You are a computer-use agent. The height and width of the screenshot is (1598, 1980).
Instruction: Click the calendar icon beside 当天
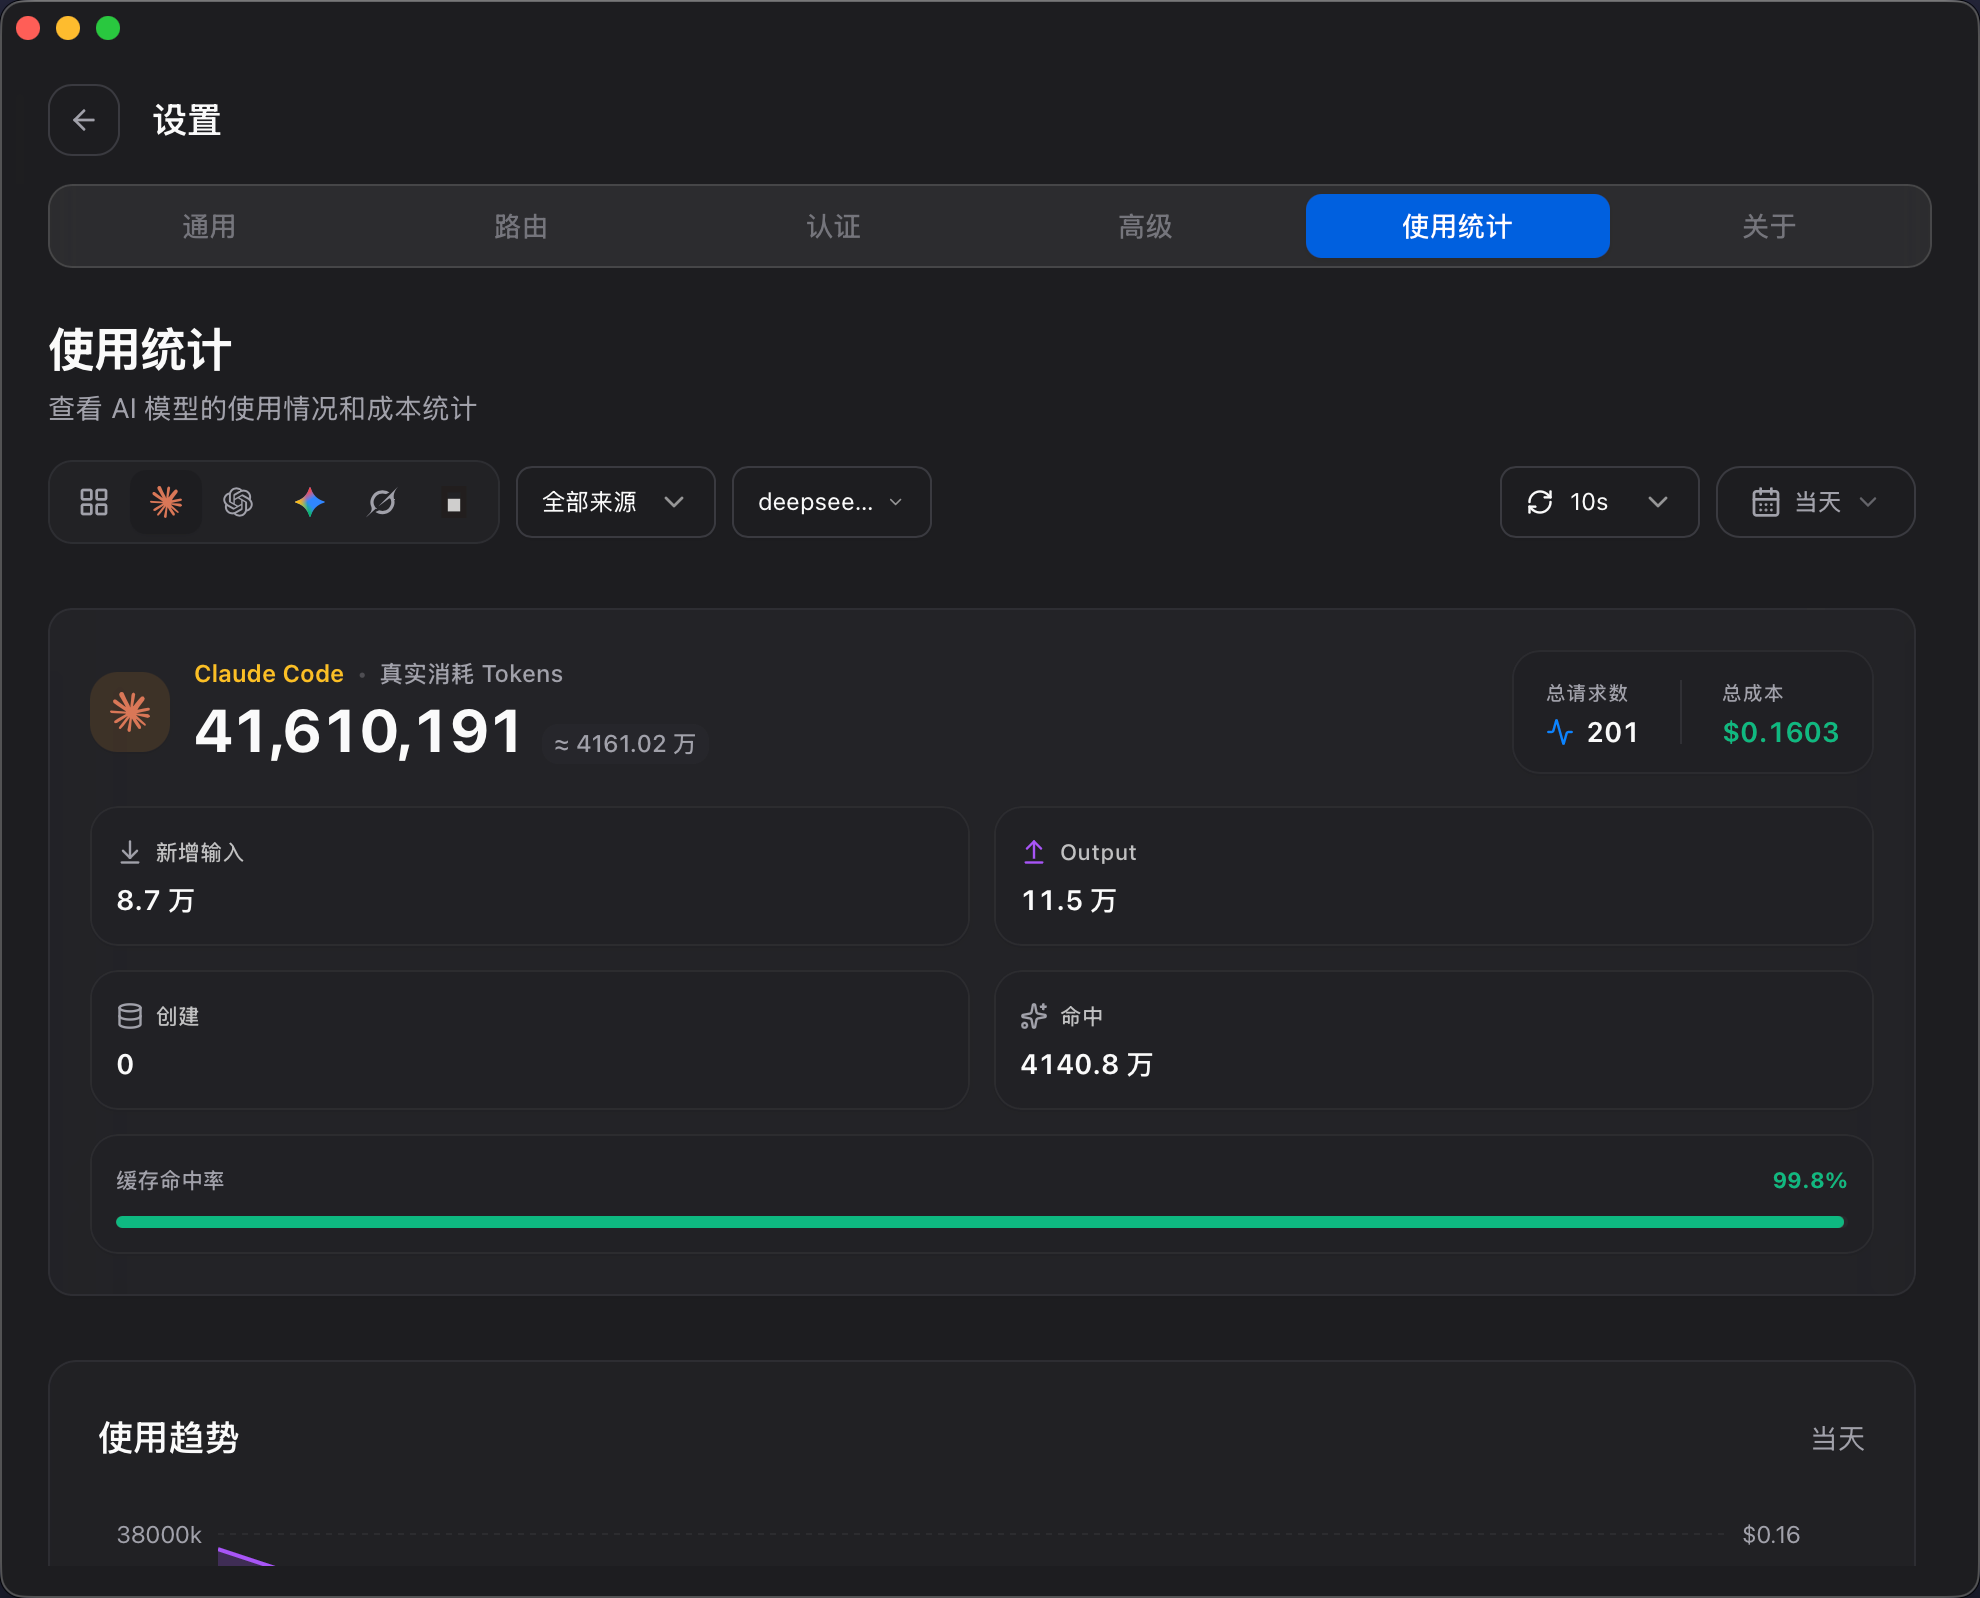pyautogui.click(x=1766, y=502)
